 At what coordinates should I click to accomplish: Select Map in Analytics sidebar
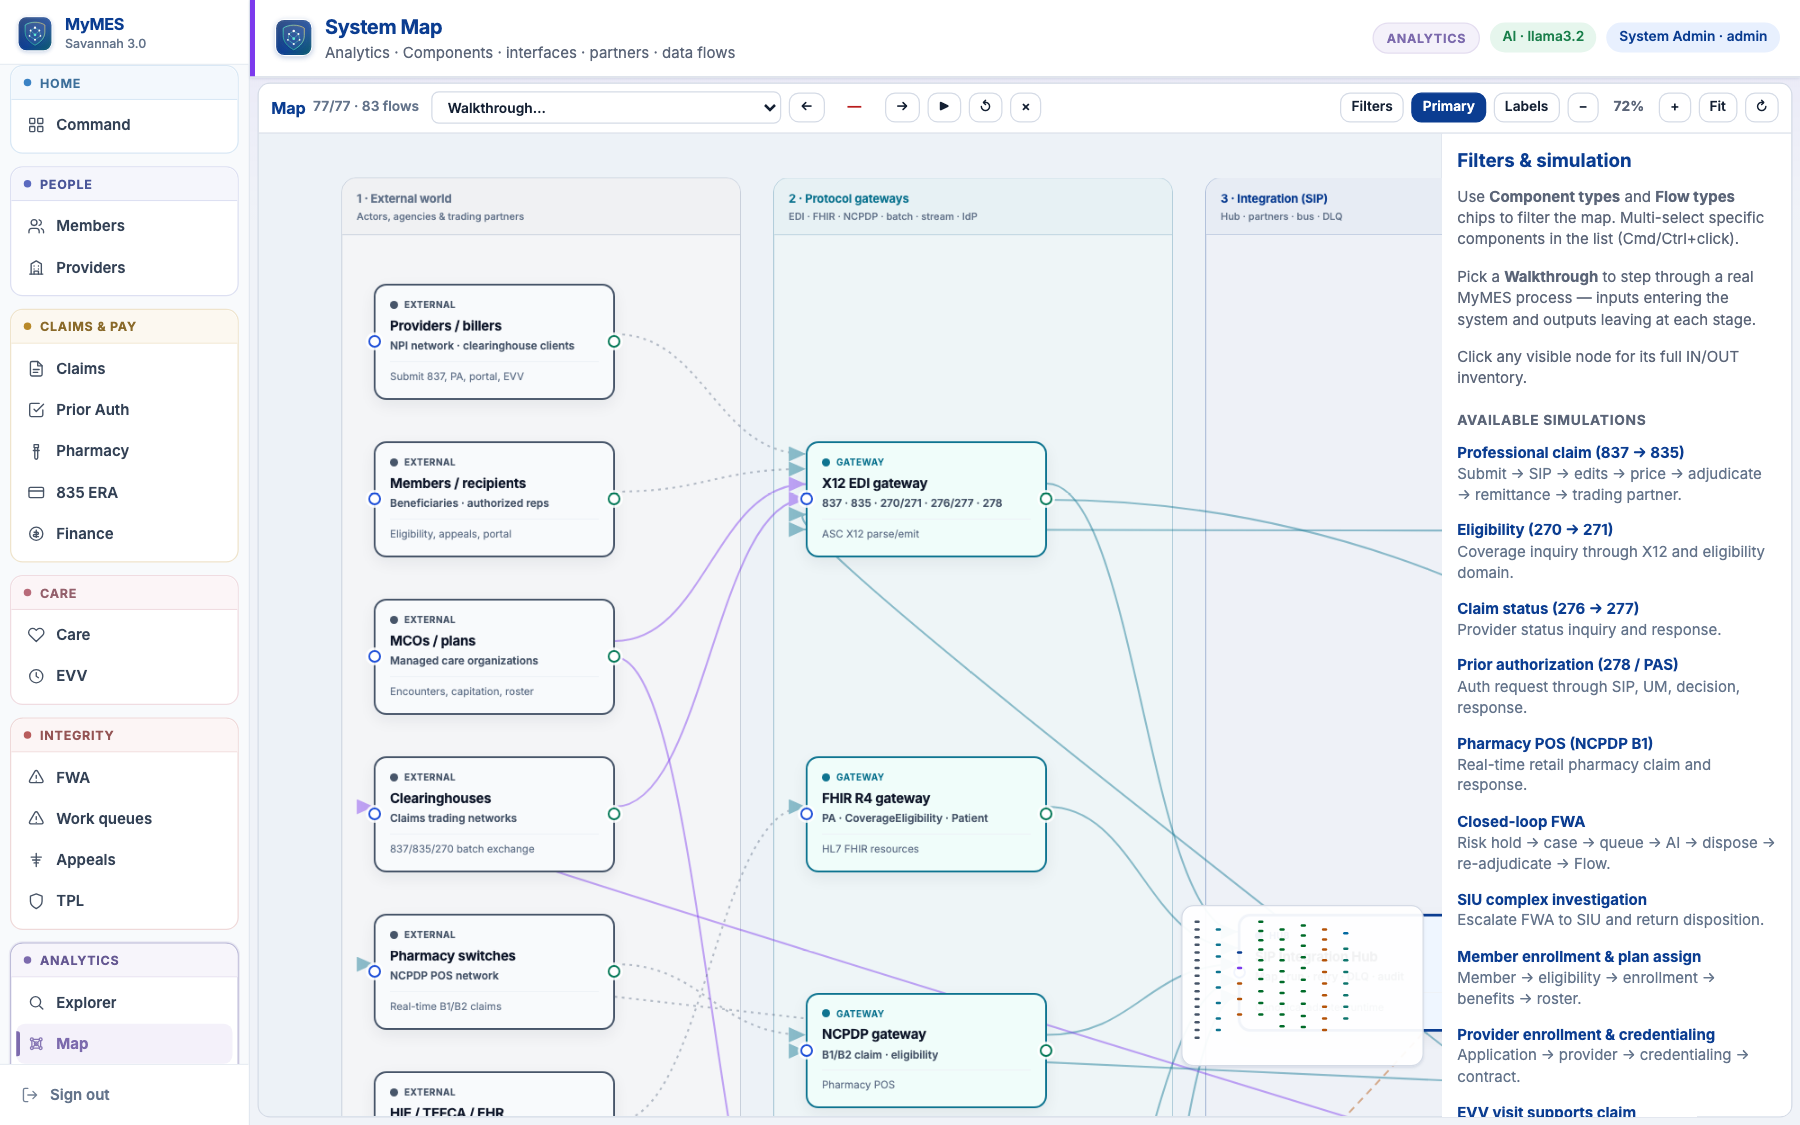coord(124,1044)
